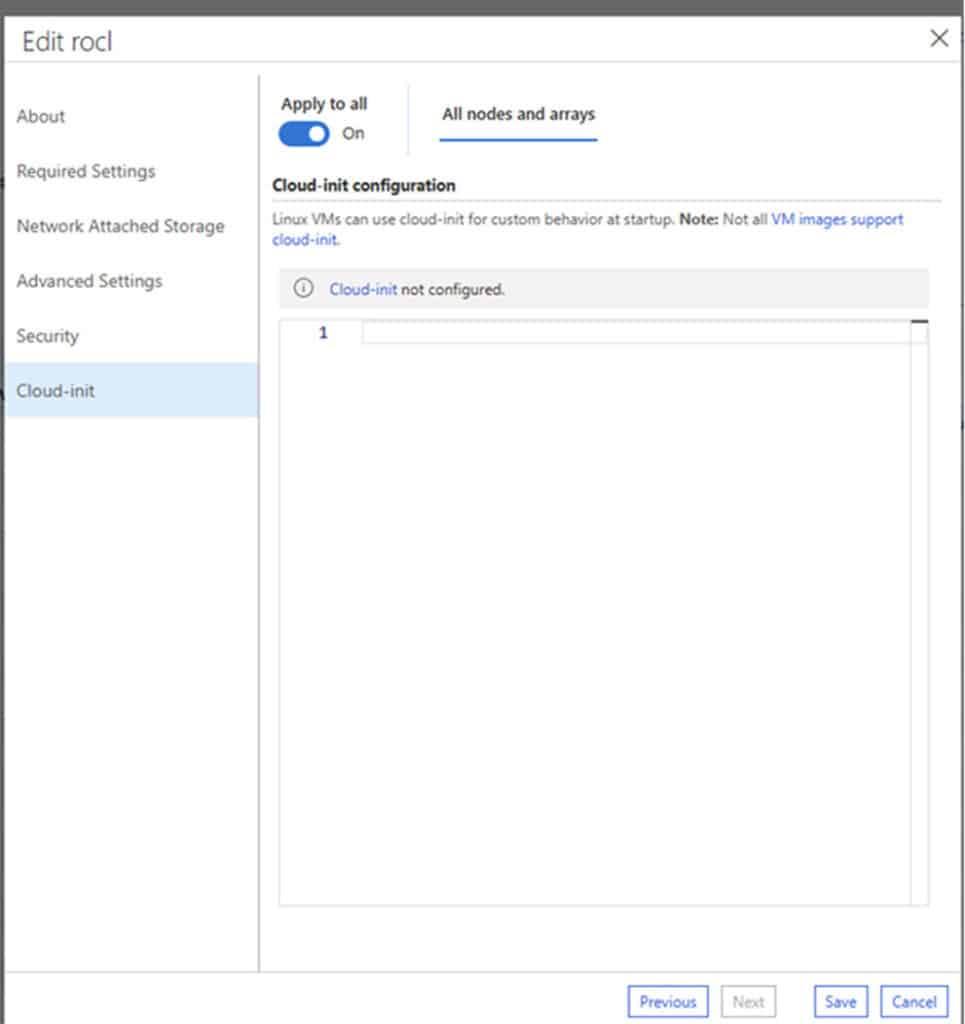Screen dimensions: 965x1024
Task: Click the Next button
Action: tap(748, 1001)
